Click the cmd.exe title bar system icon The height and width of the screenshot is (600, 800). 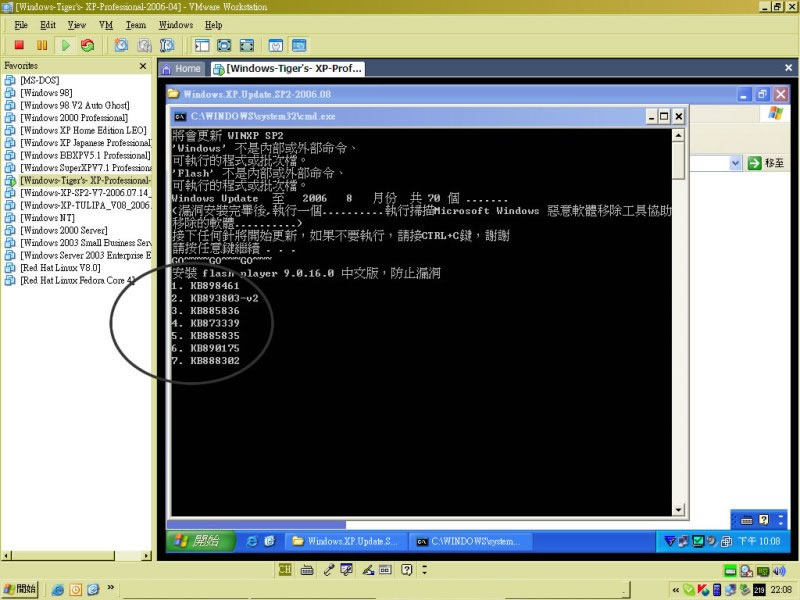(x=180, y=117)
